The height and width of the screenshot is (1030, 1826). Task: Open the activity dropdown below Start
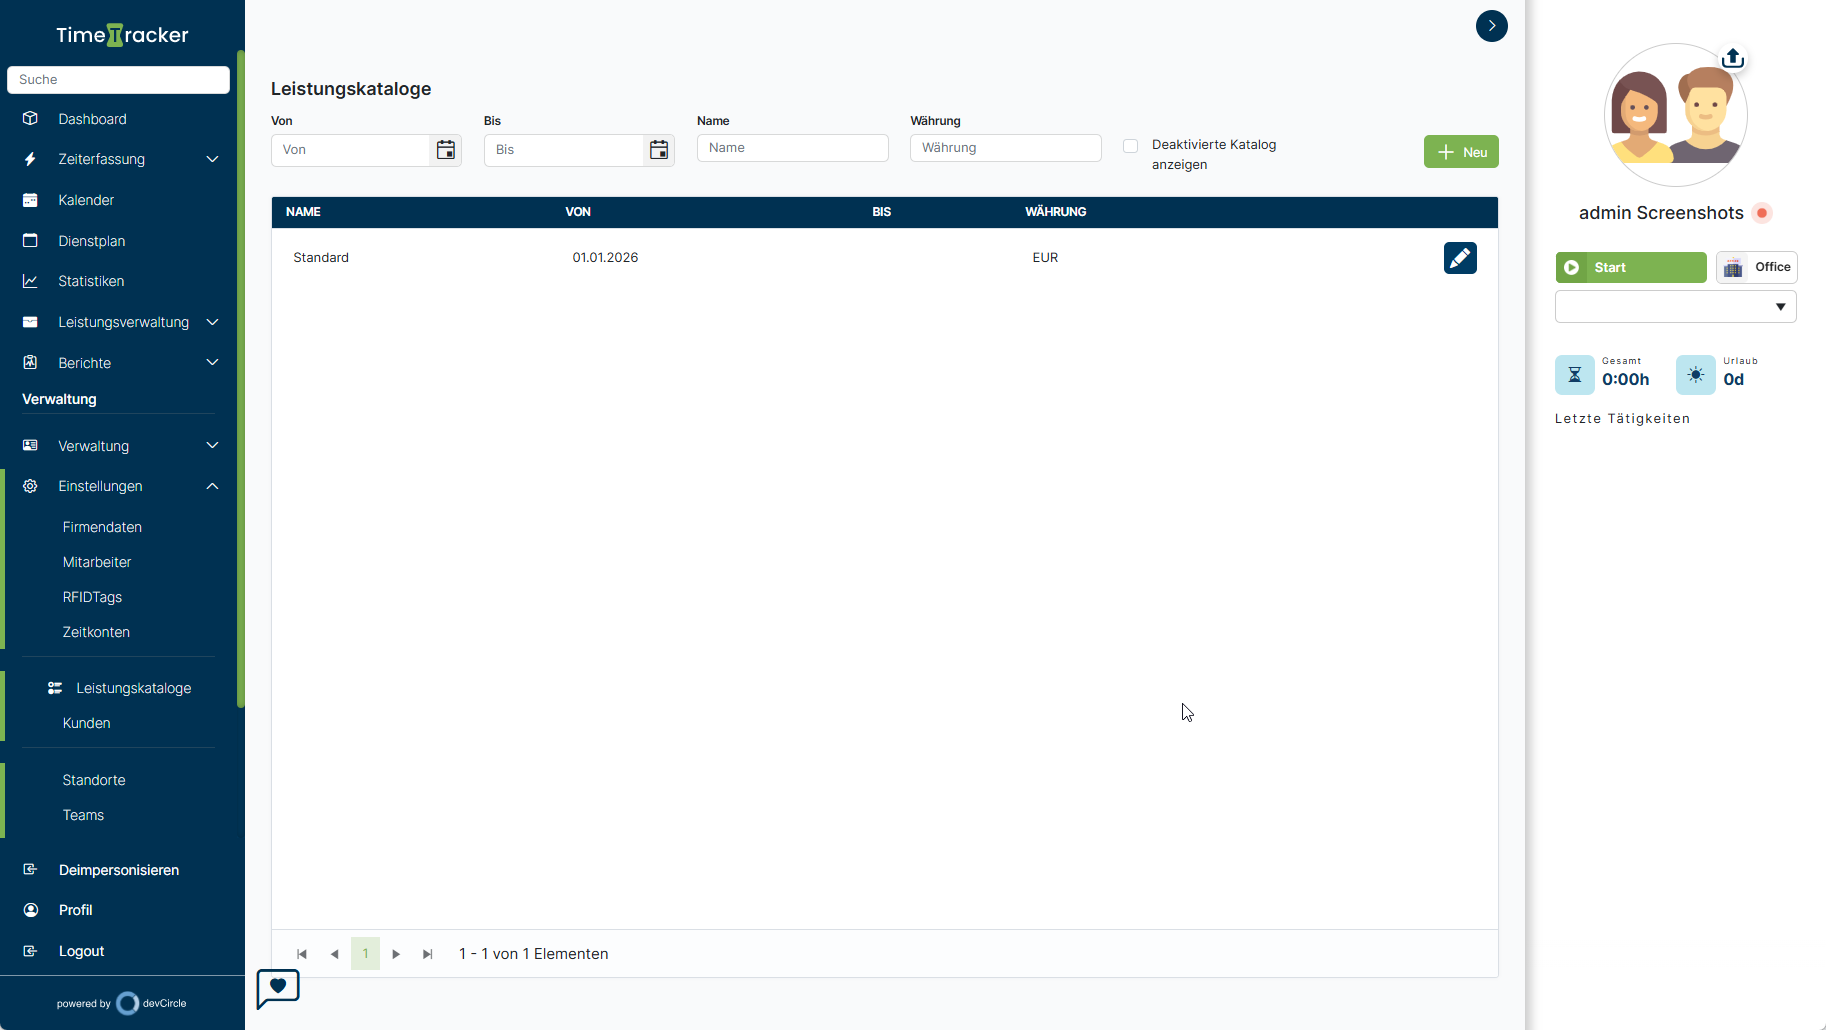coord(1676,307)
